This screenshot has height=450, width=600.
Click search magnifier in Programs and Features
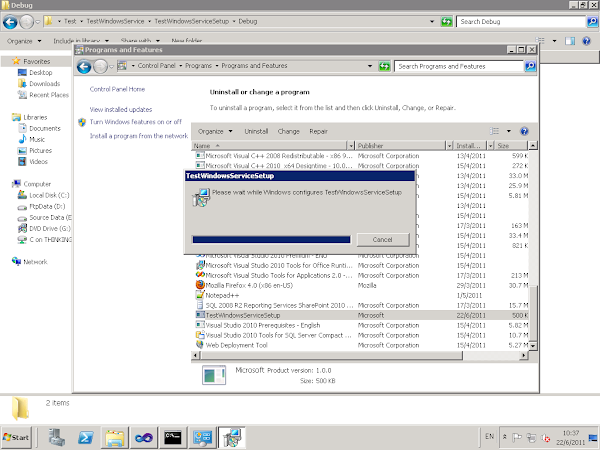coord(530,66)
